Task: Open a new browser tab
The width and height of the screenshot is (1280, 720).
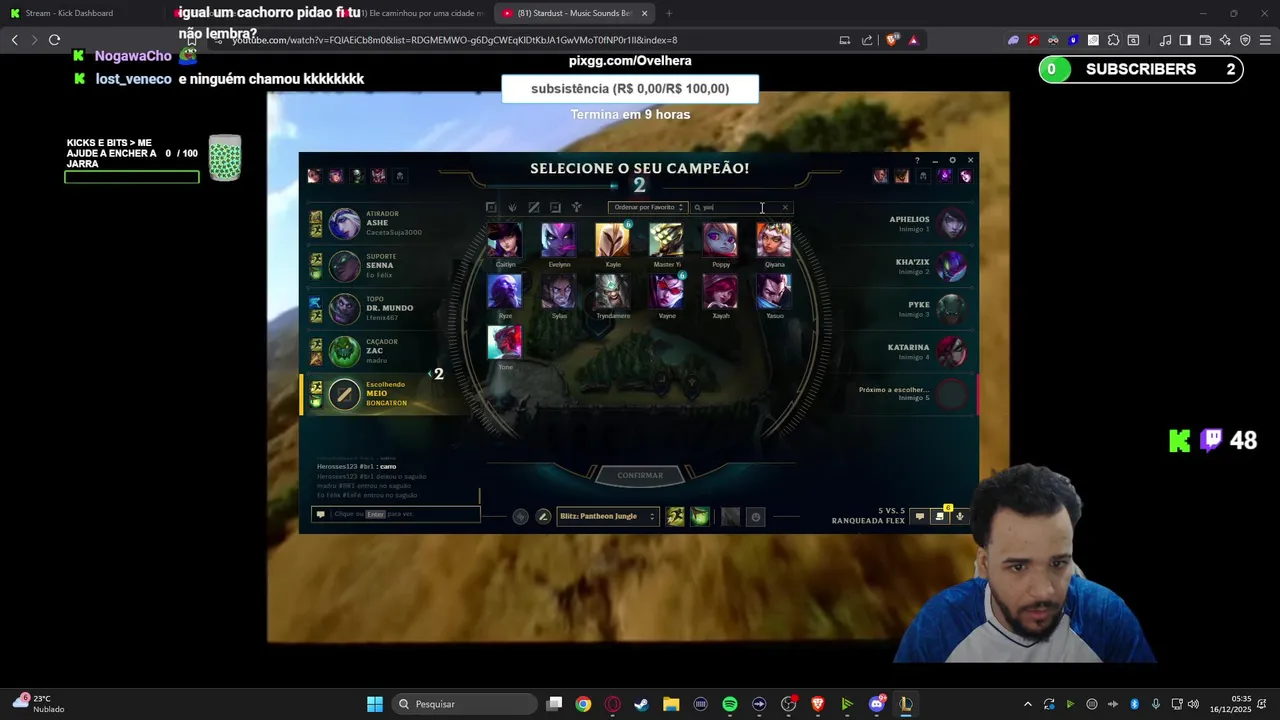Action: click(668, 13)
